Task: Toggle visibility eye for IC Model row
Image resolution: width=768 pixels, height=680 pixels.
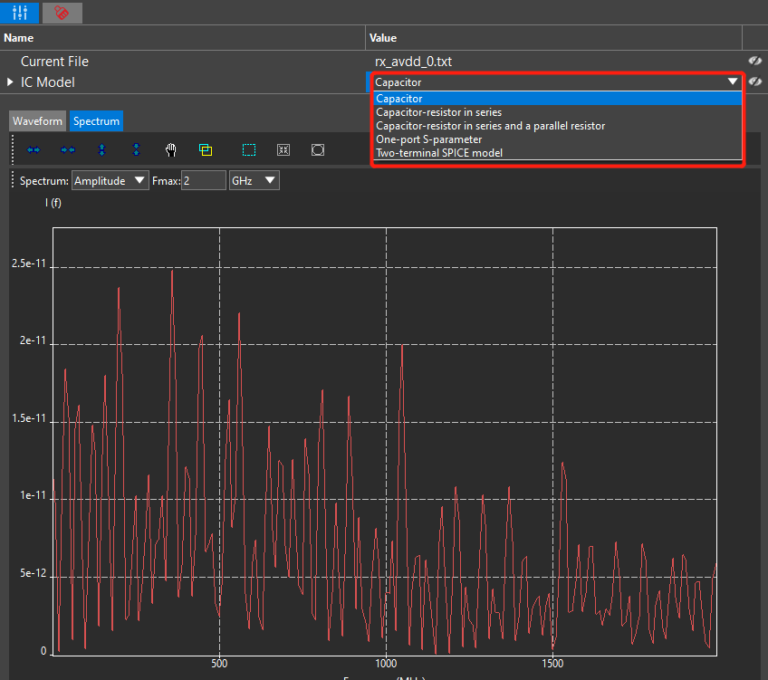Action: (756, 82)
